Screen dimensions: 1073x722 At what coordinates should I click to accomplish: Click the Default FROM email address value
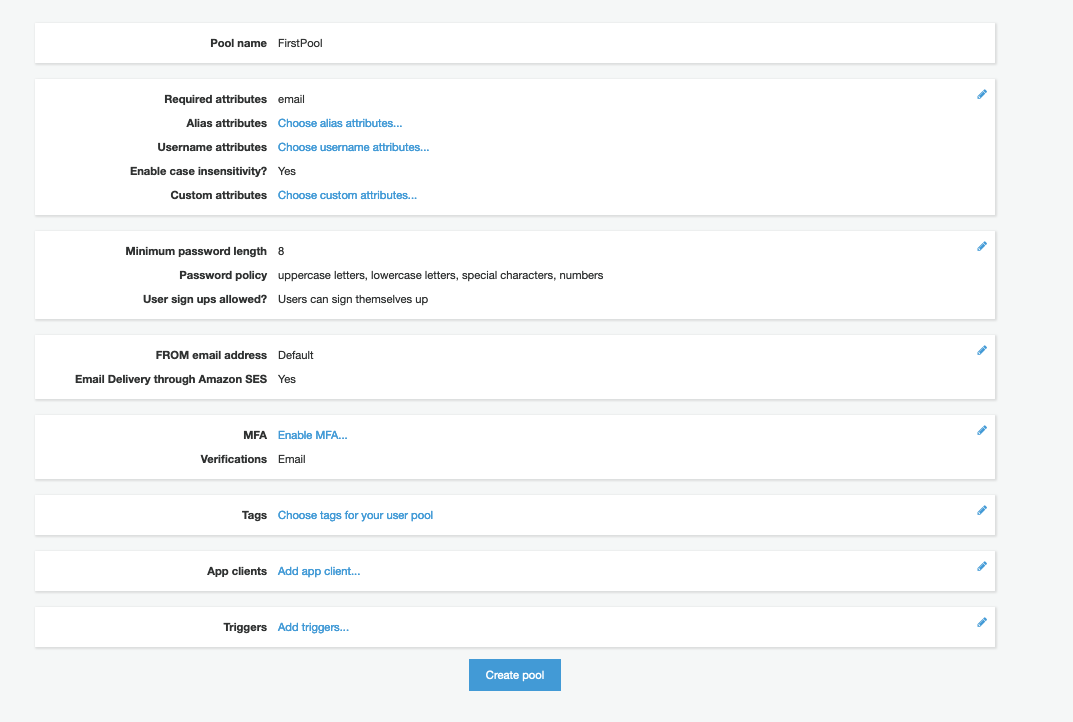296,355
